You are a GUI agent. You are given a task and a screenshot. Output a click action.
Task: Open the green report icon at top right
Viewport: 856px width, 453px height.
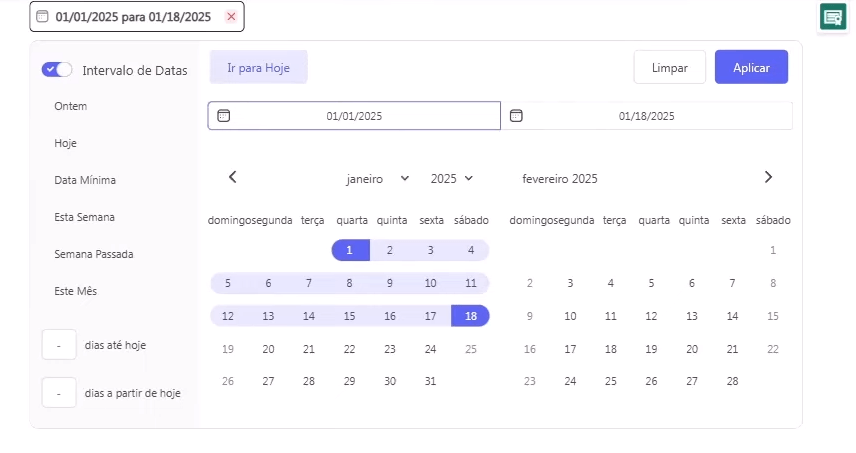coord(833,17)
